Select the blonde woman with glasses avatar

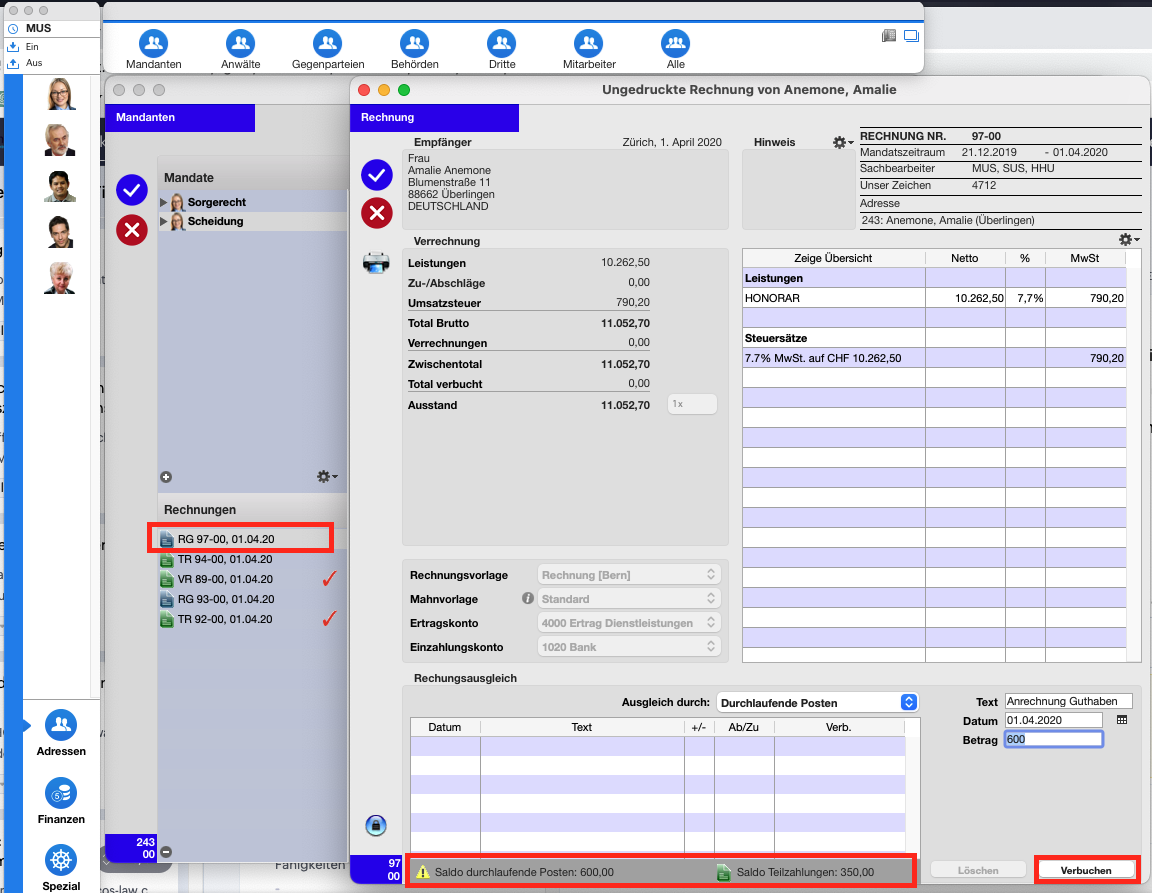60,94
